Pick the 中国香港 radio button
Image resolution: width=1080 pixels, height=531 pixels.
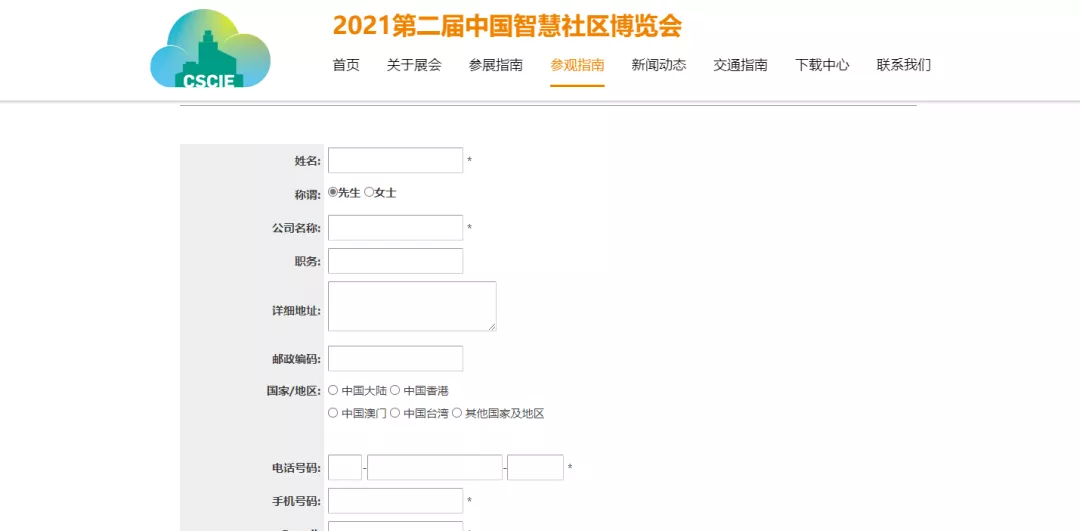395,390
